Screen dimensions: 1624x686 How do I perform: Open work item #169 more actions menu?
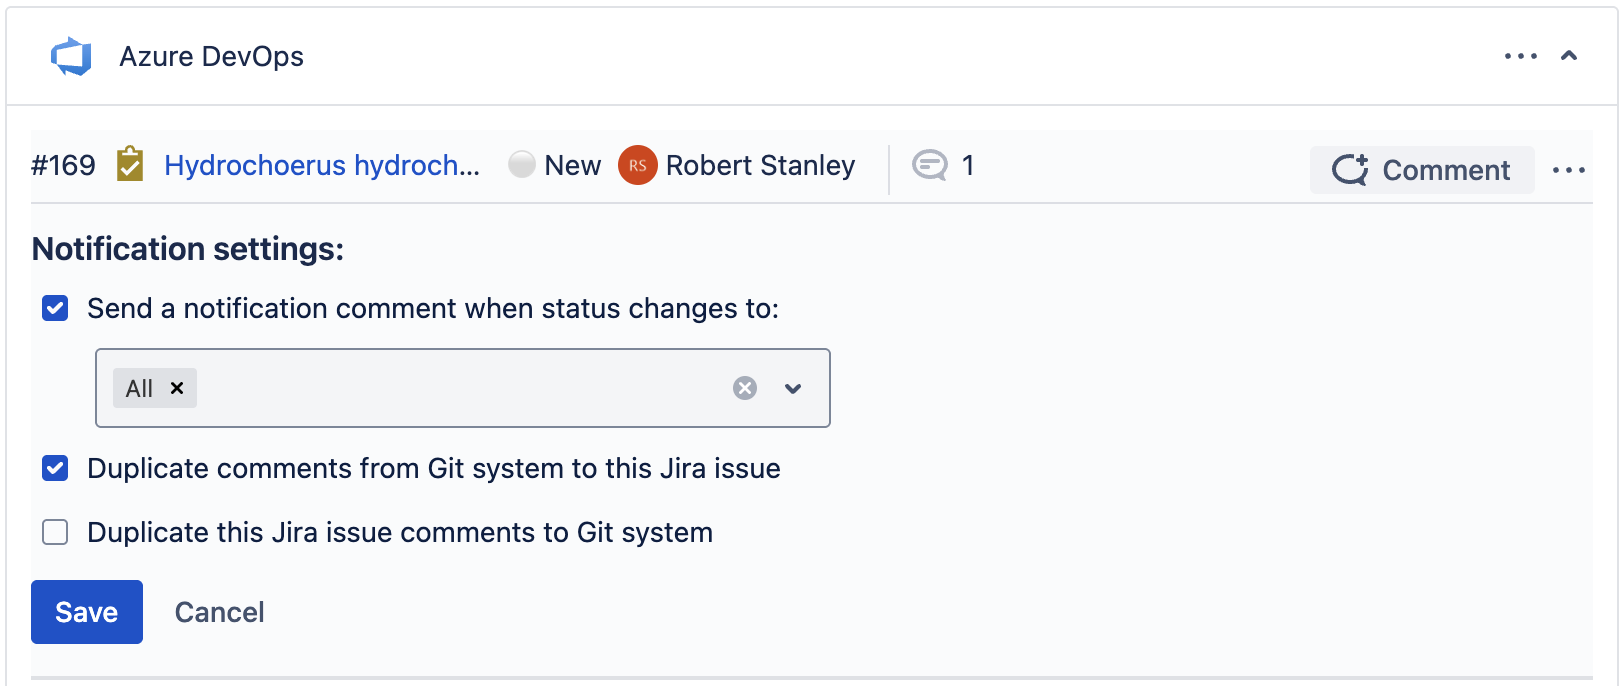[1568, 170]
